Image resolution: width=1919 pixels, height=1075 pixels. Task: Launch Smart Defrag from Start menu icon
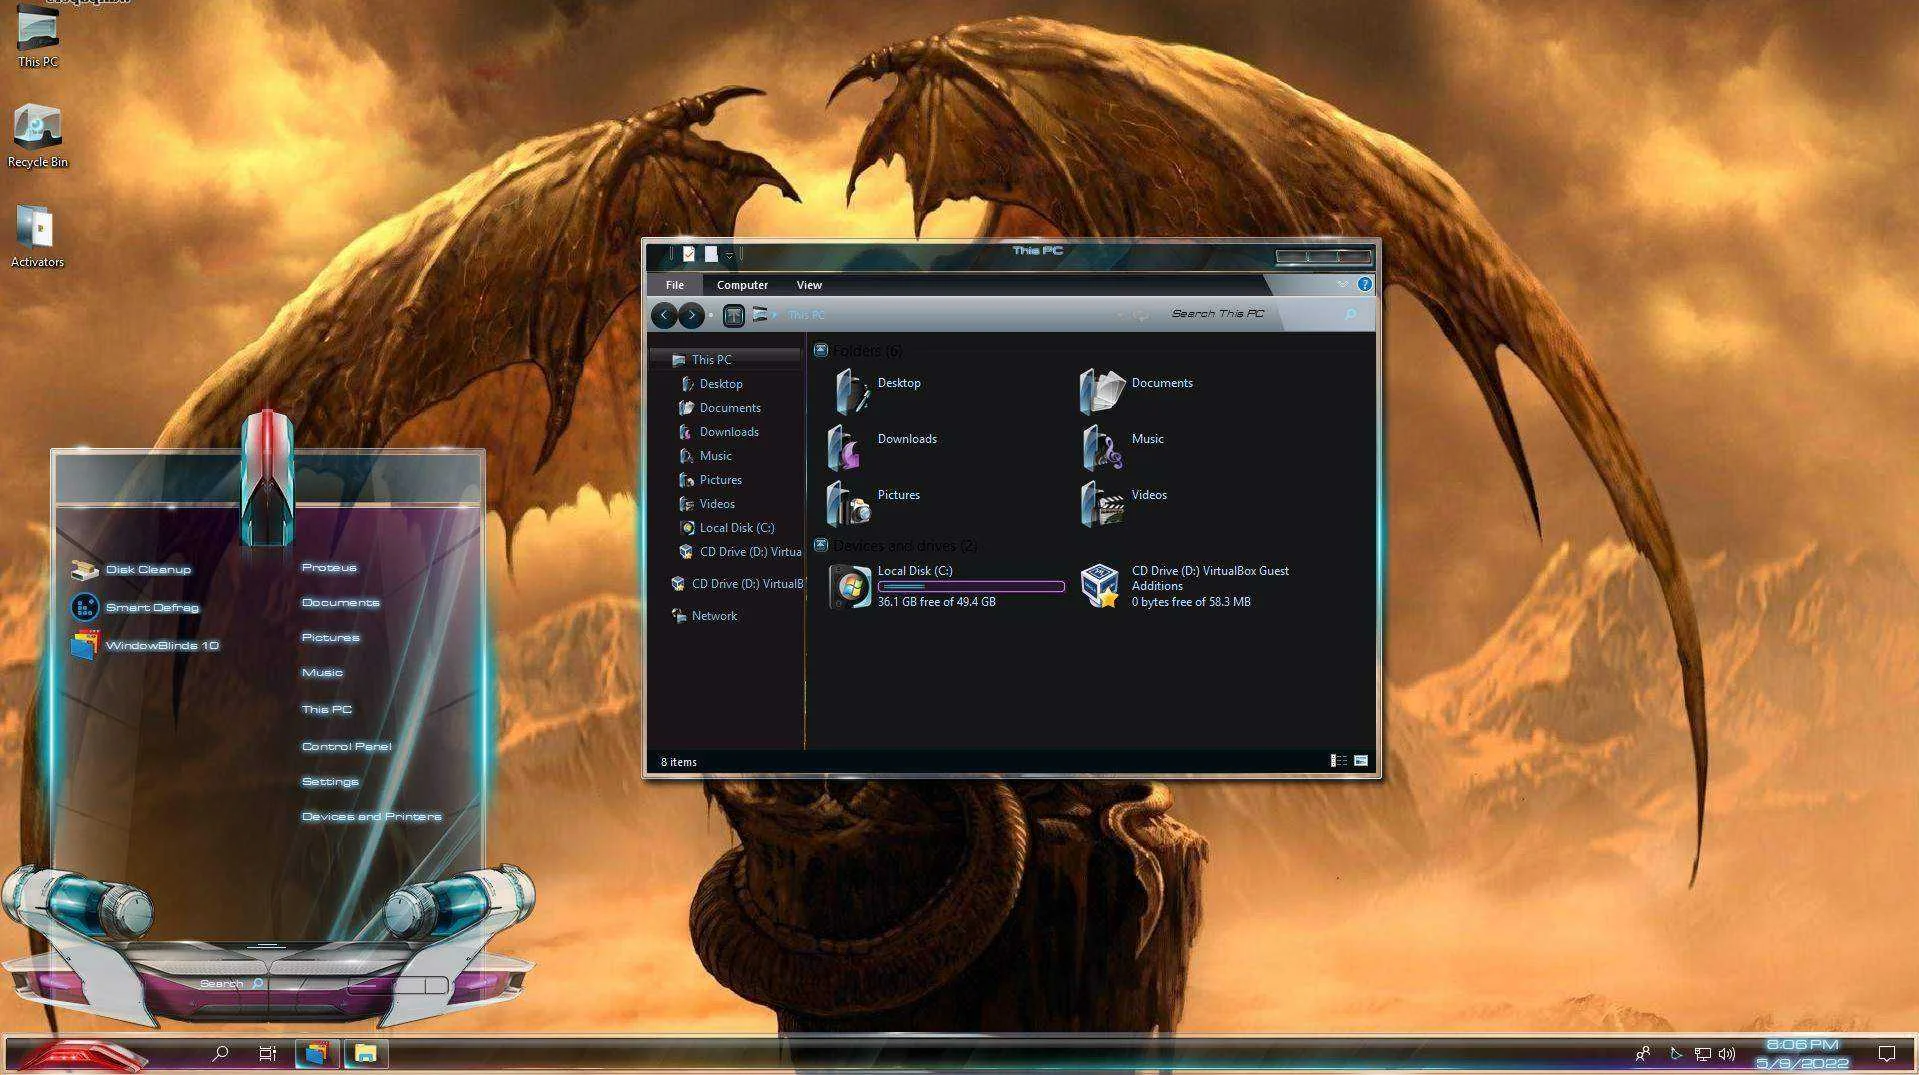(84, 607)
